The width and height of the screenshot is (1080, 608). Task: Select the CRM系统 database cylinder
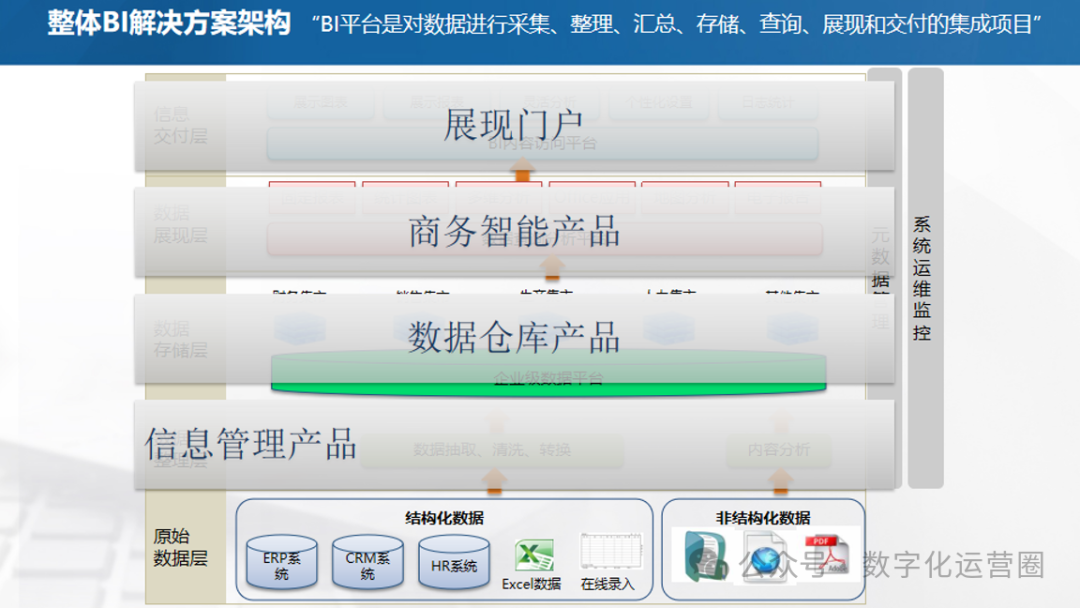367,562
